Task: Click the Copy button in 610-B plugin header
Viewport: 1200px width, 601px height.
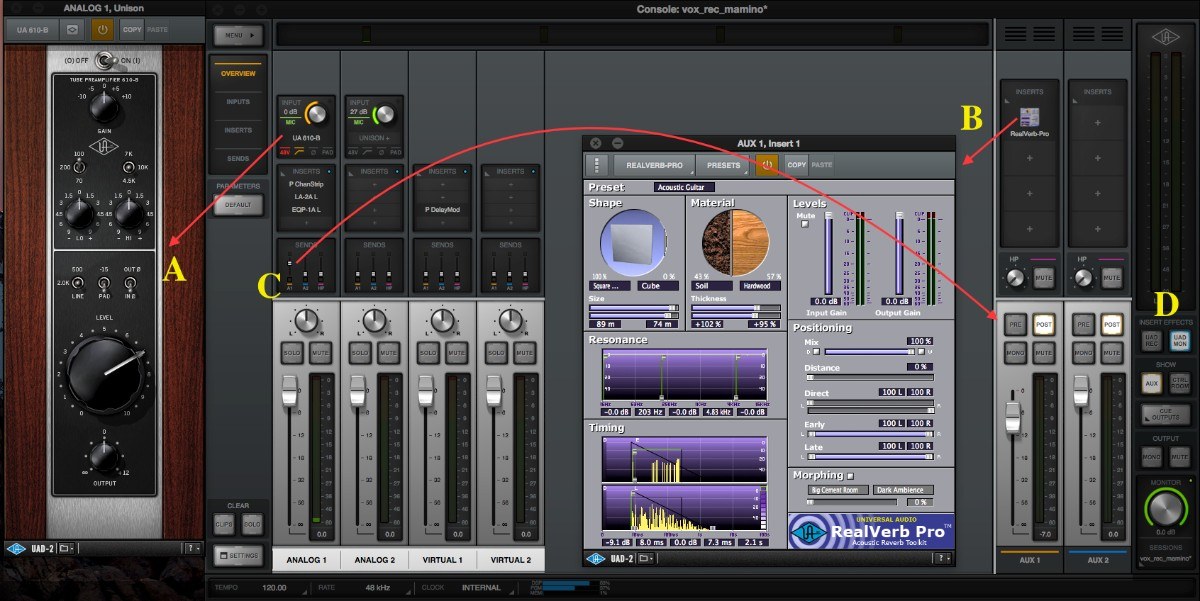Action: (132, 30)
